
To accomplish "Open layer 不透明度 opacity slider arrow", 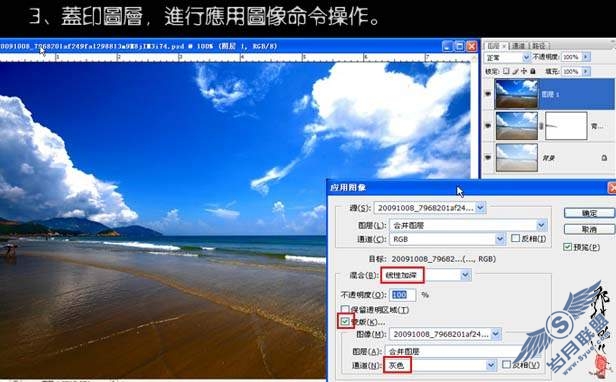I will coord(586,57).
